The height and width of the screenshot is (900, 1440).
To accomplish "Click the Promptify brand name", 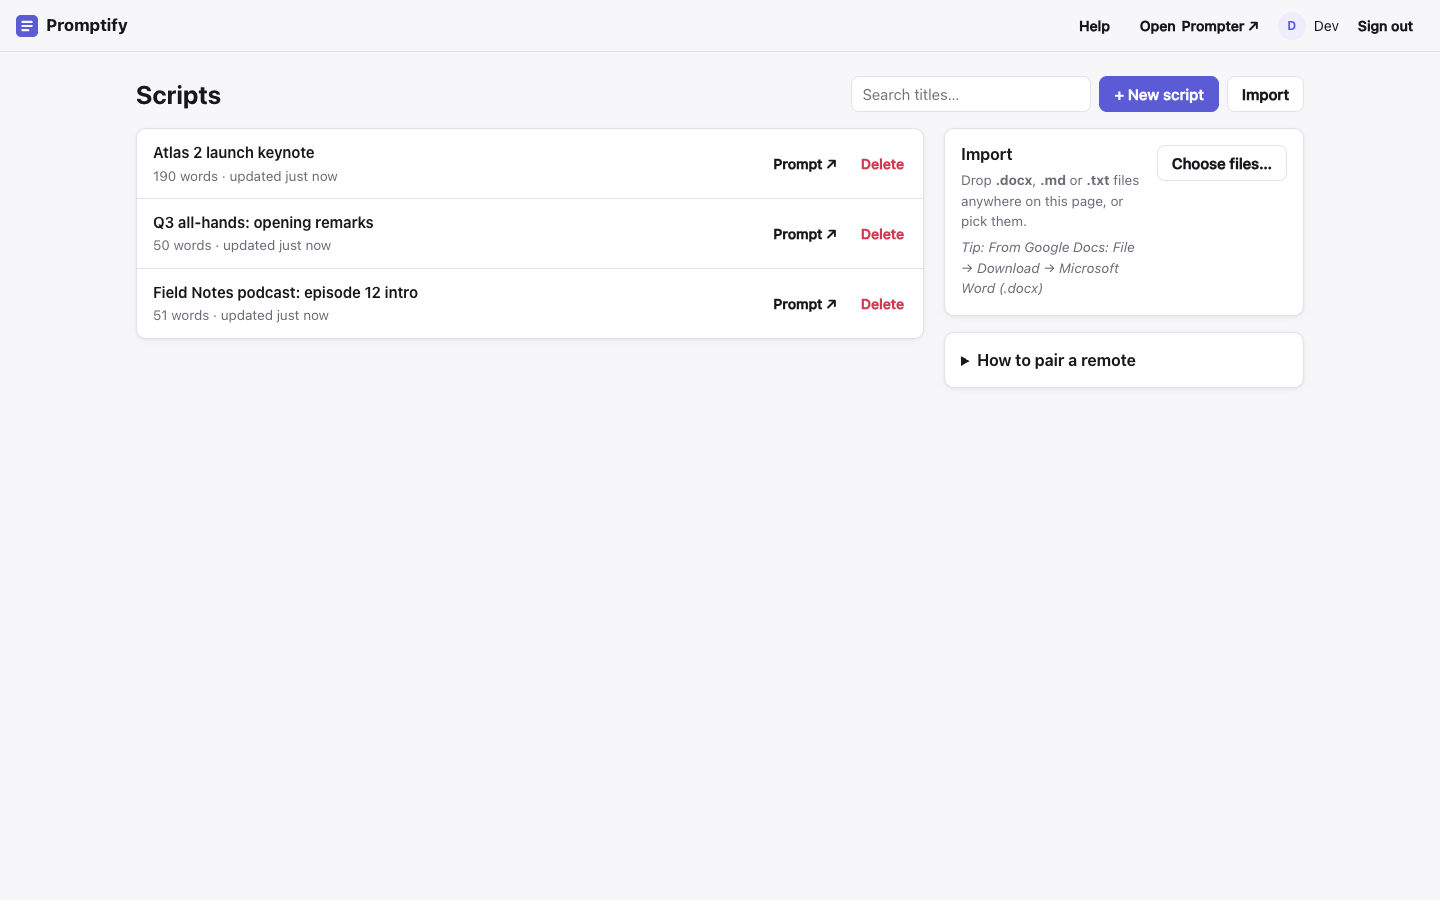I will coord(87,25).
